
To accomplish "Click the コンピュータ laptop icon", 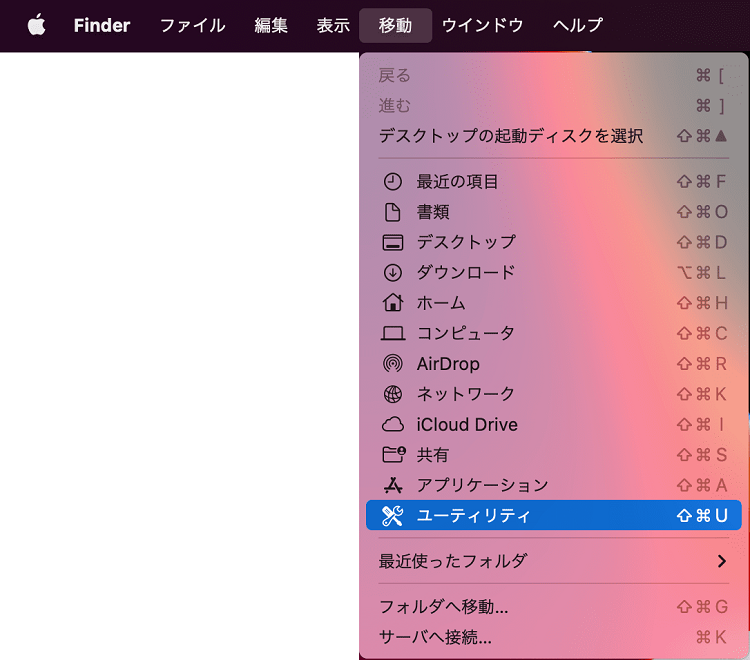I will [x=393, y=333].
